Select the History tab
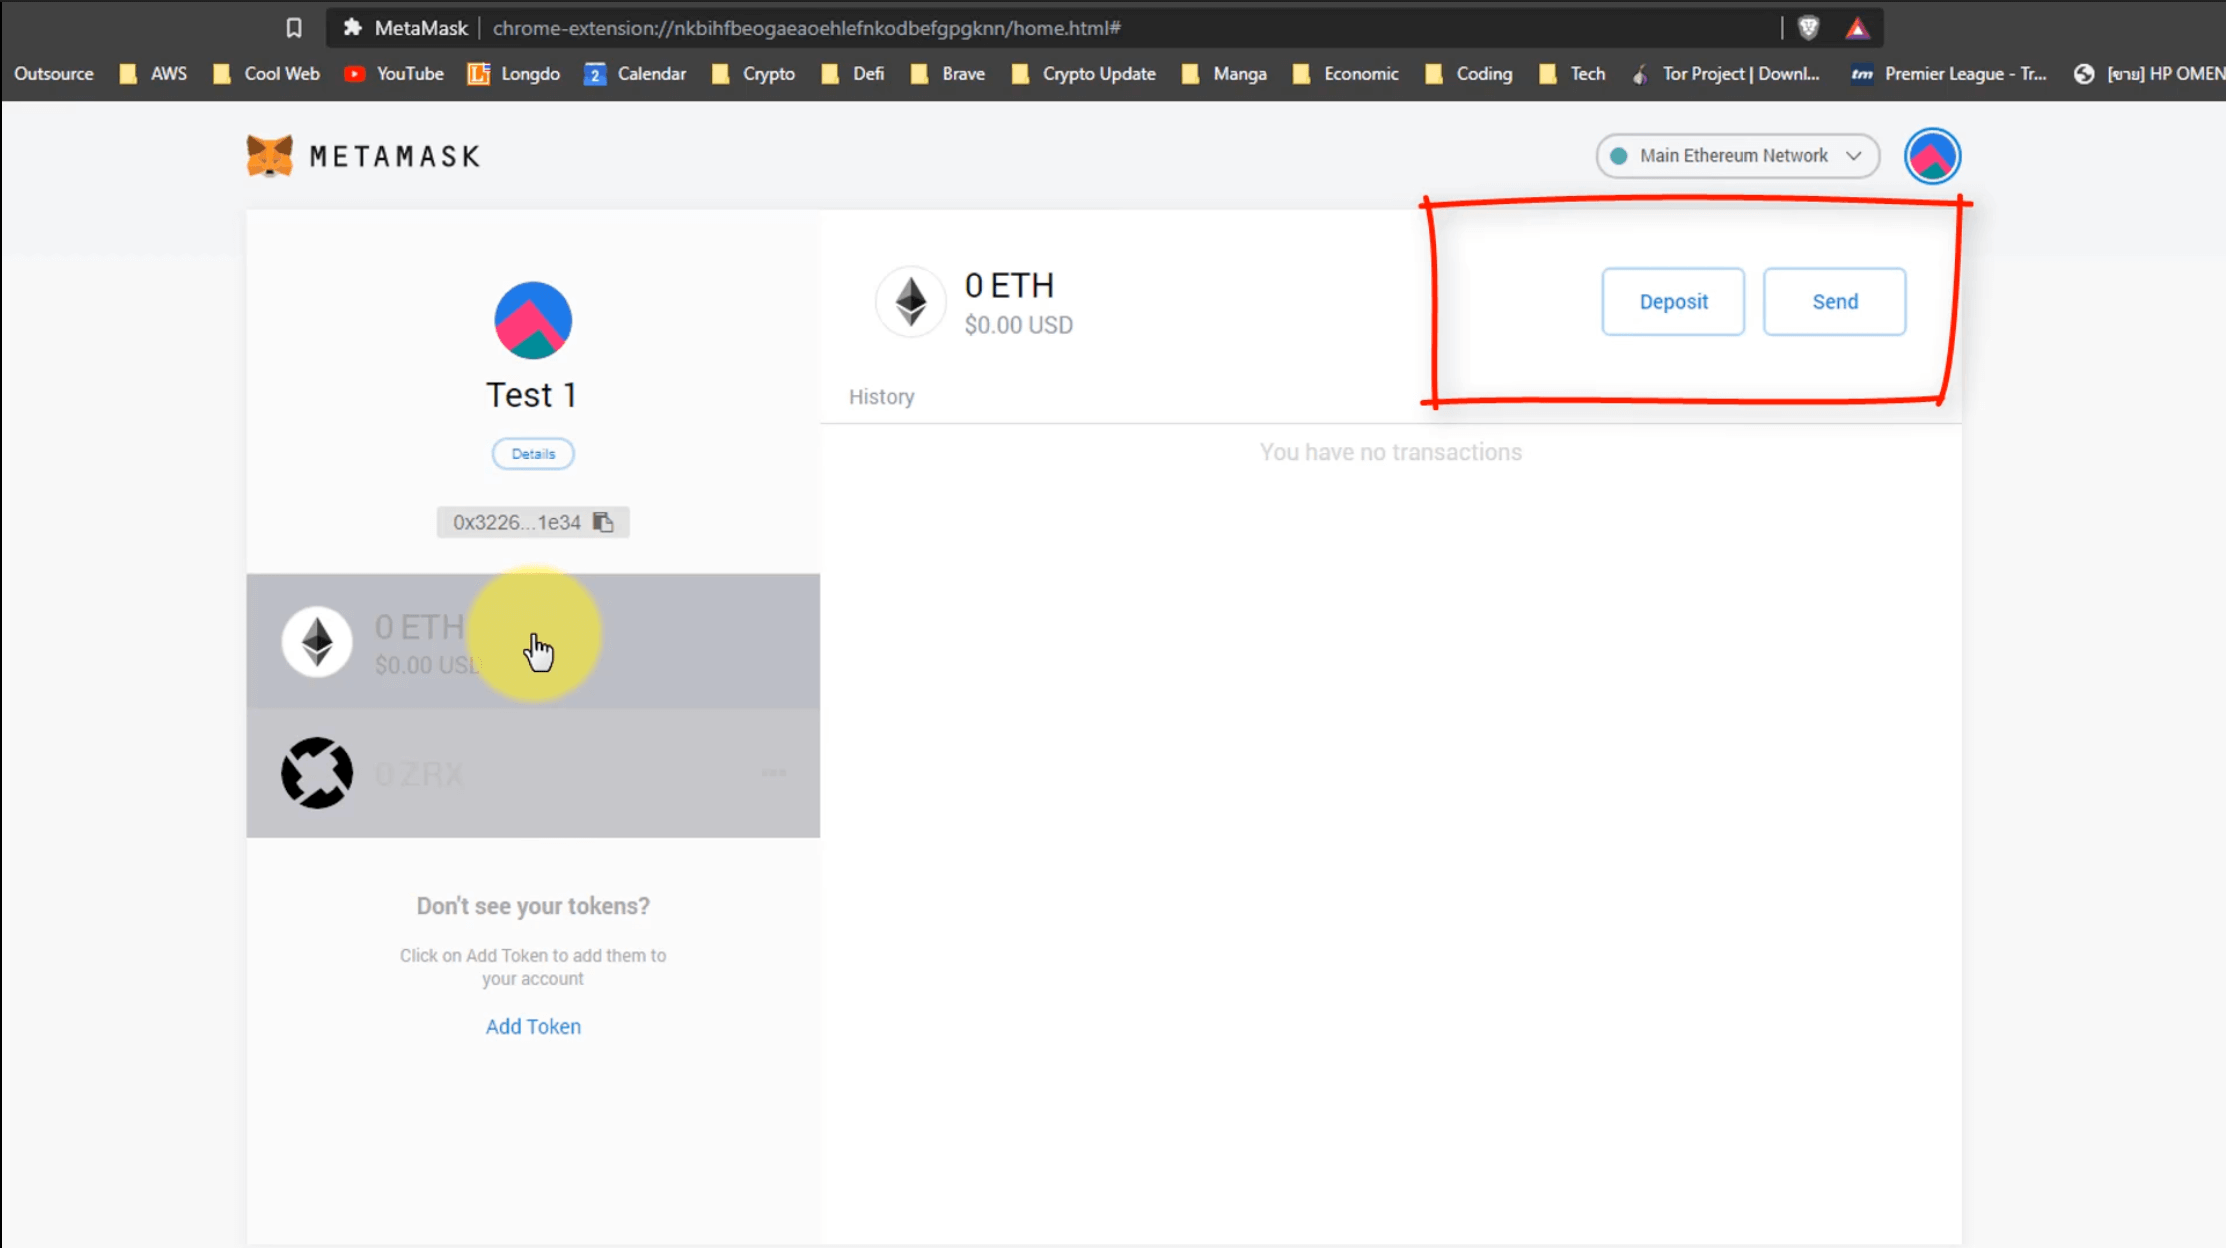 (881, 397)
